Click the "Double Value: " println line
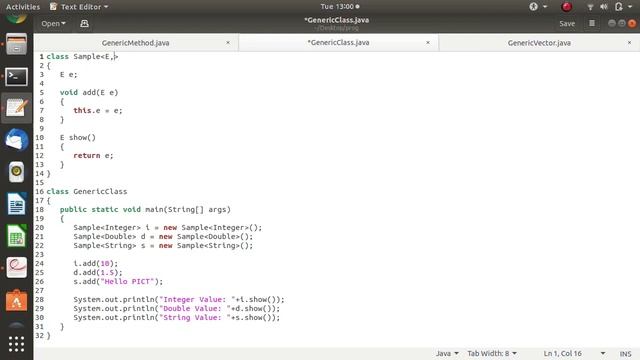 [177, 309]
